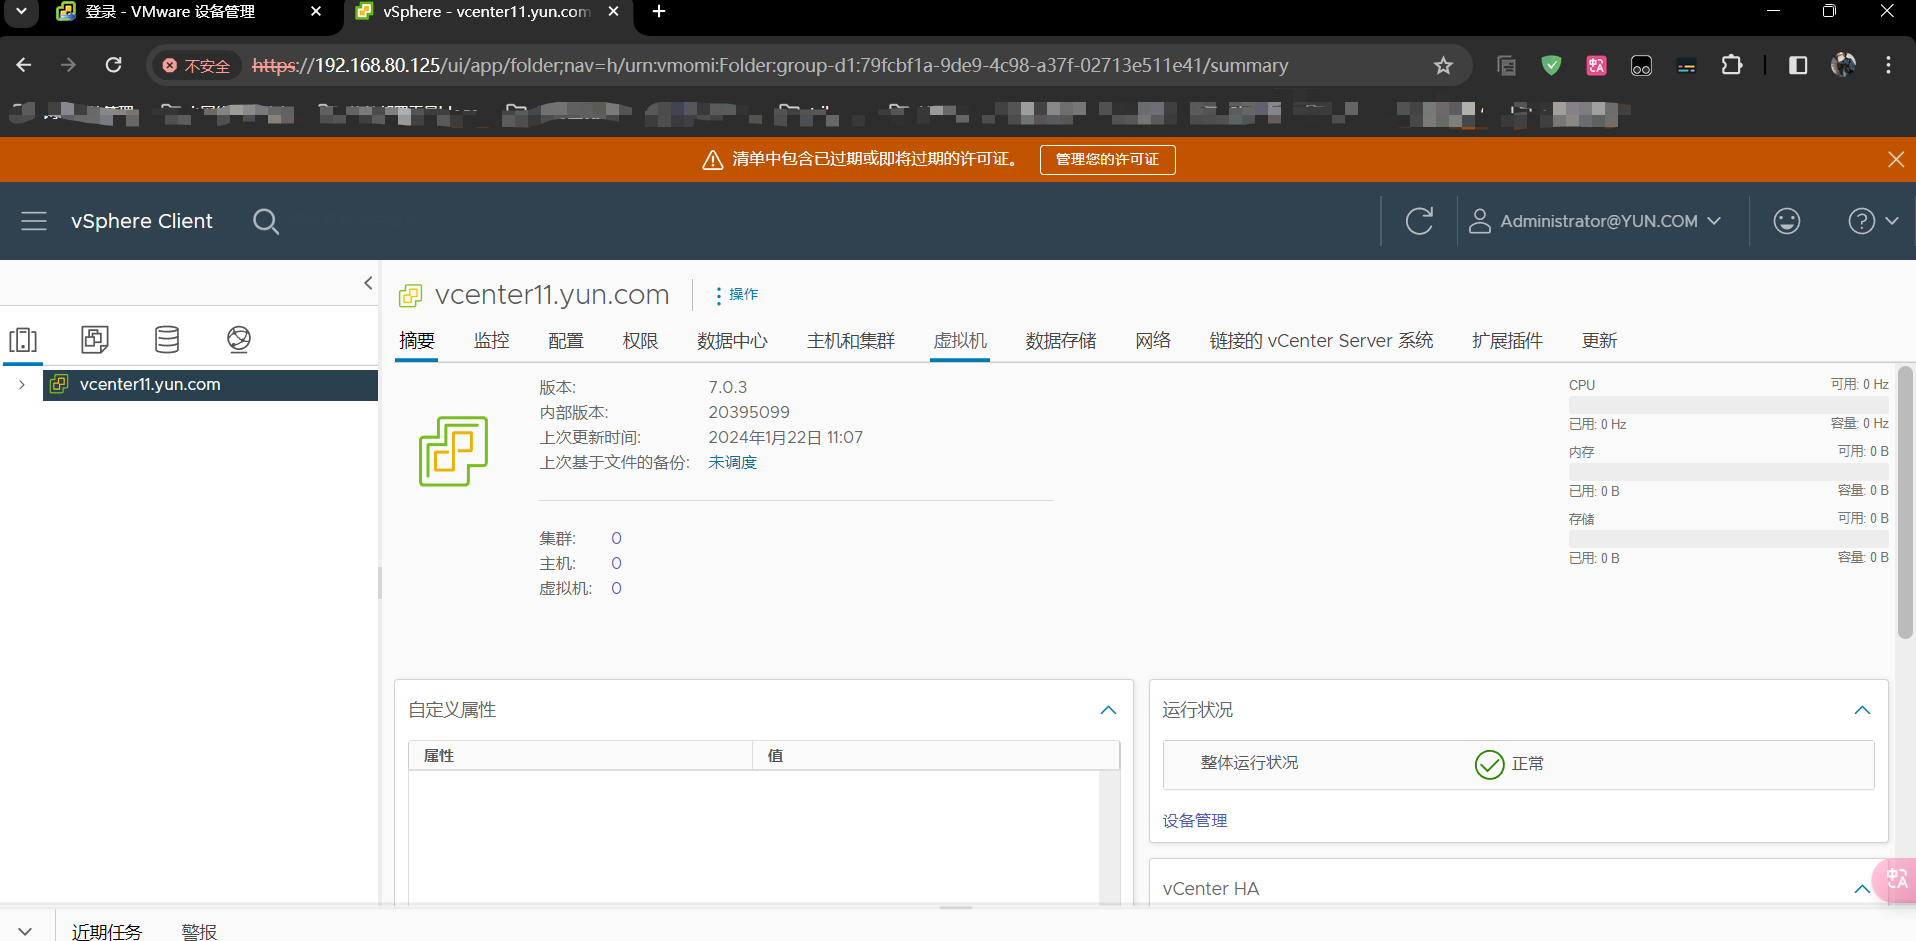
Task: Open the 数据中心 tab
Action: (x=733, y=341)
